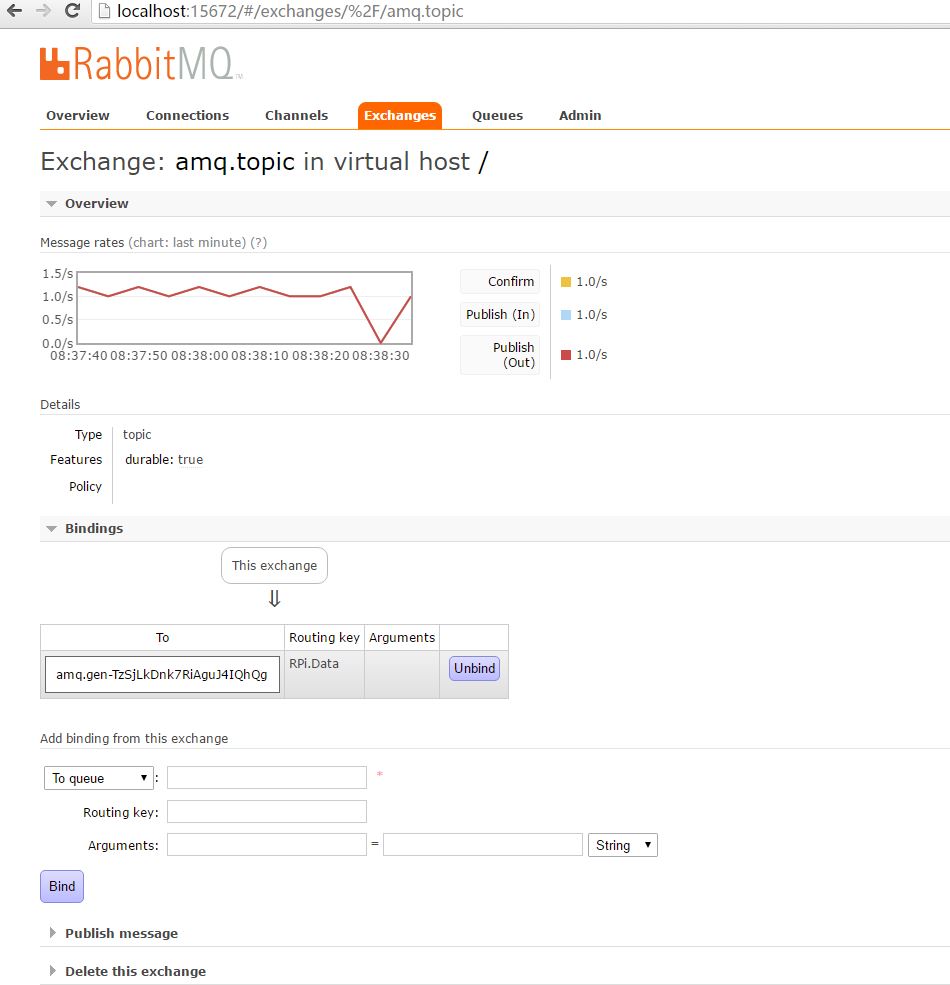Click the Routing key input field
This screenshot has height=985, width=950.
[x=267, y=812]
